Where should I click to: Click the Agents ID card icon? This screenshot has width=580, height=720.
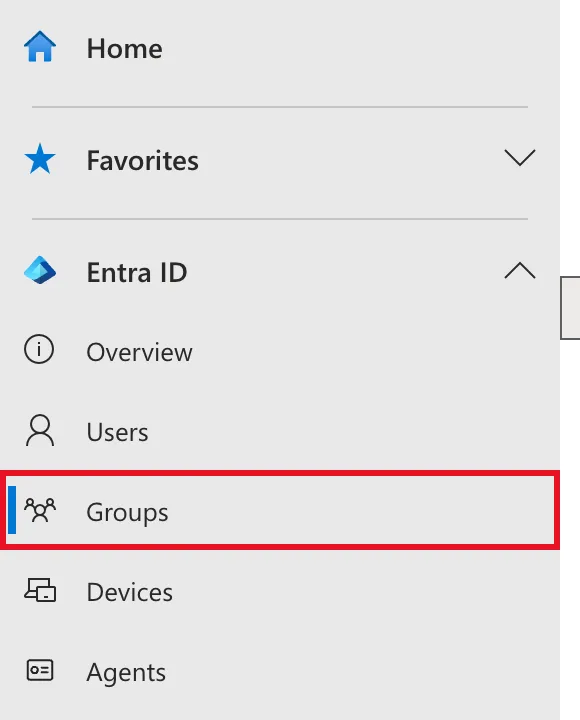coord(40,670)
